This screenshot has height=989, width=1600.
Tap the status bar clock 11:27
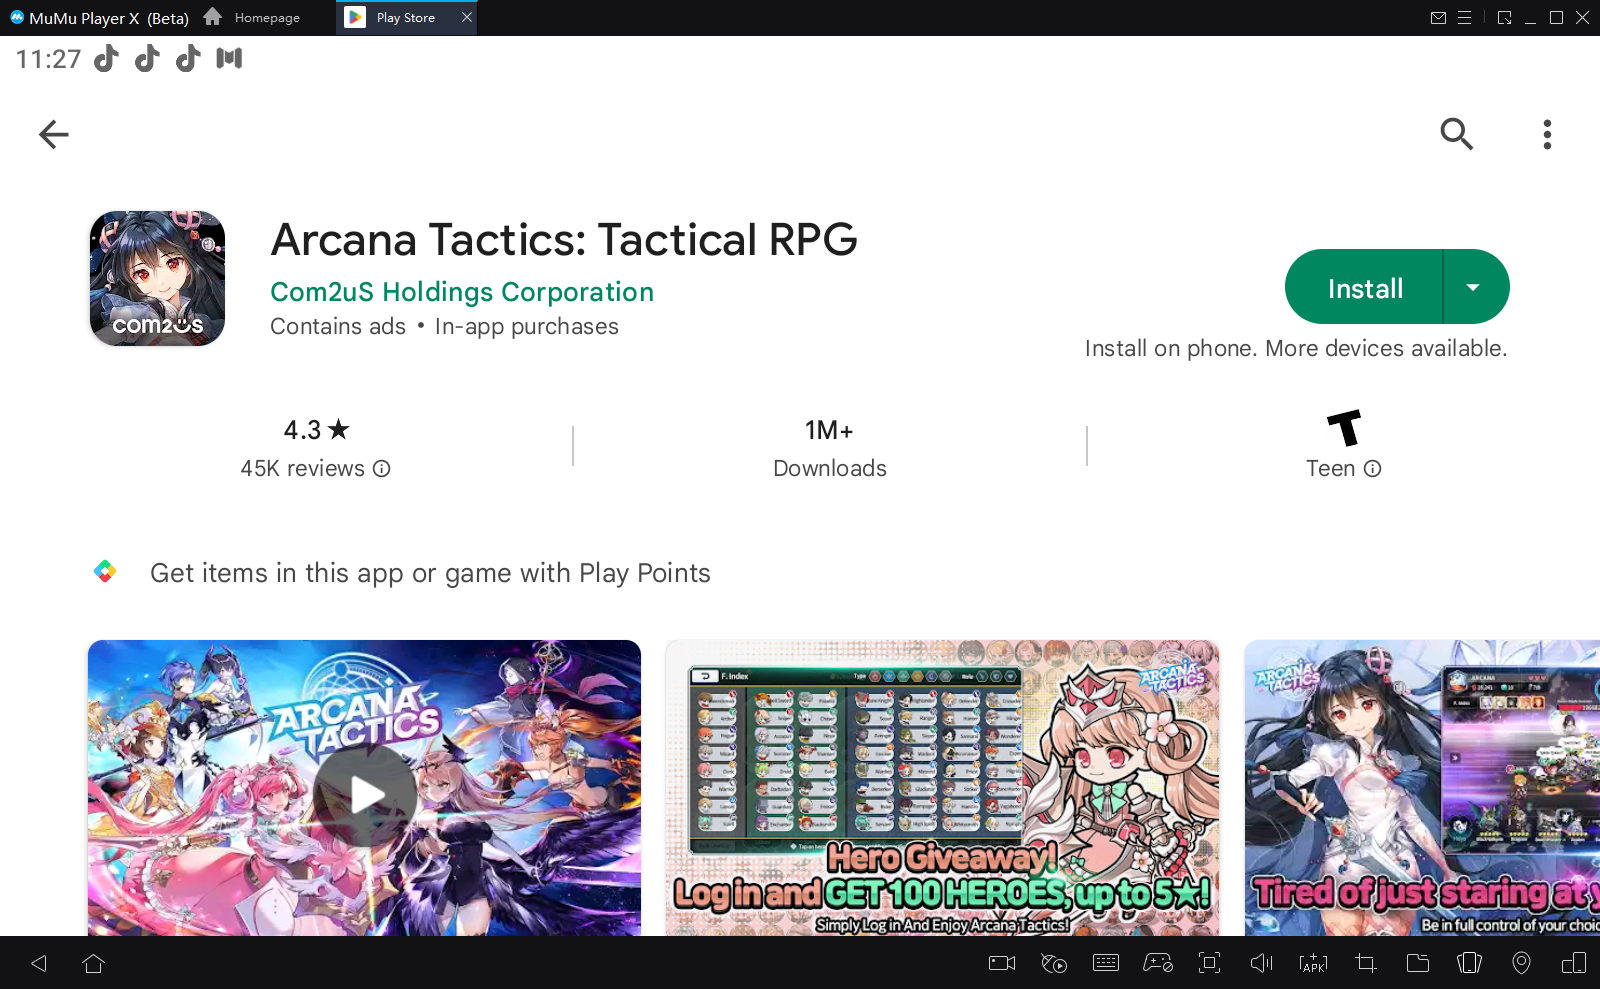coord(48,59)
